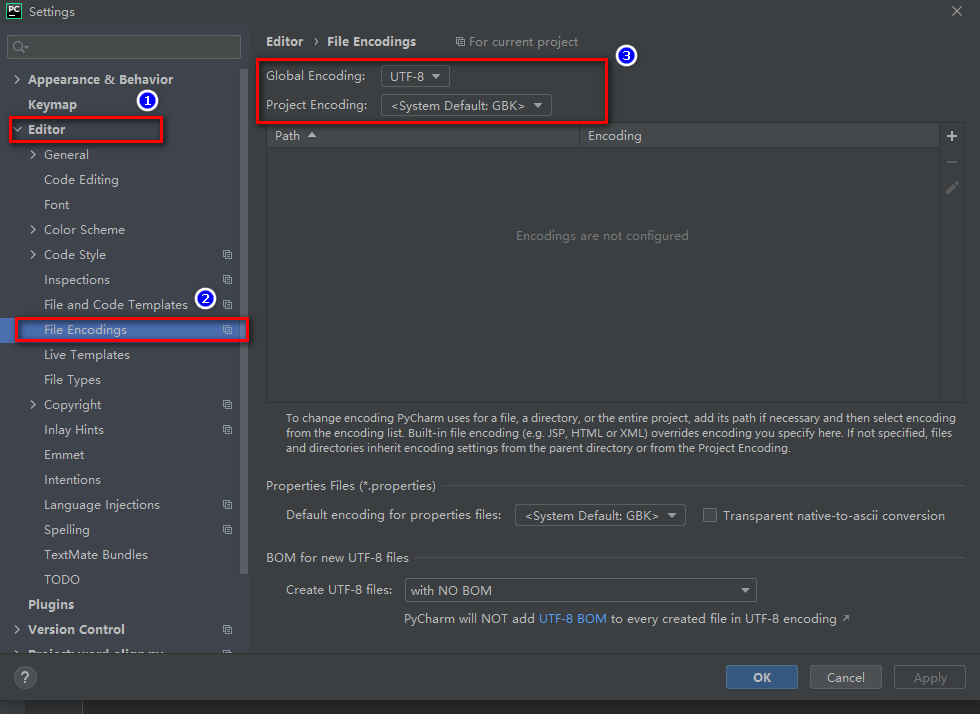Click the project icon beside Copyright

point(228,405)
